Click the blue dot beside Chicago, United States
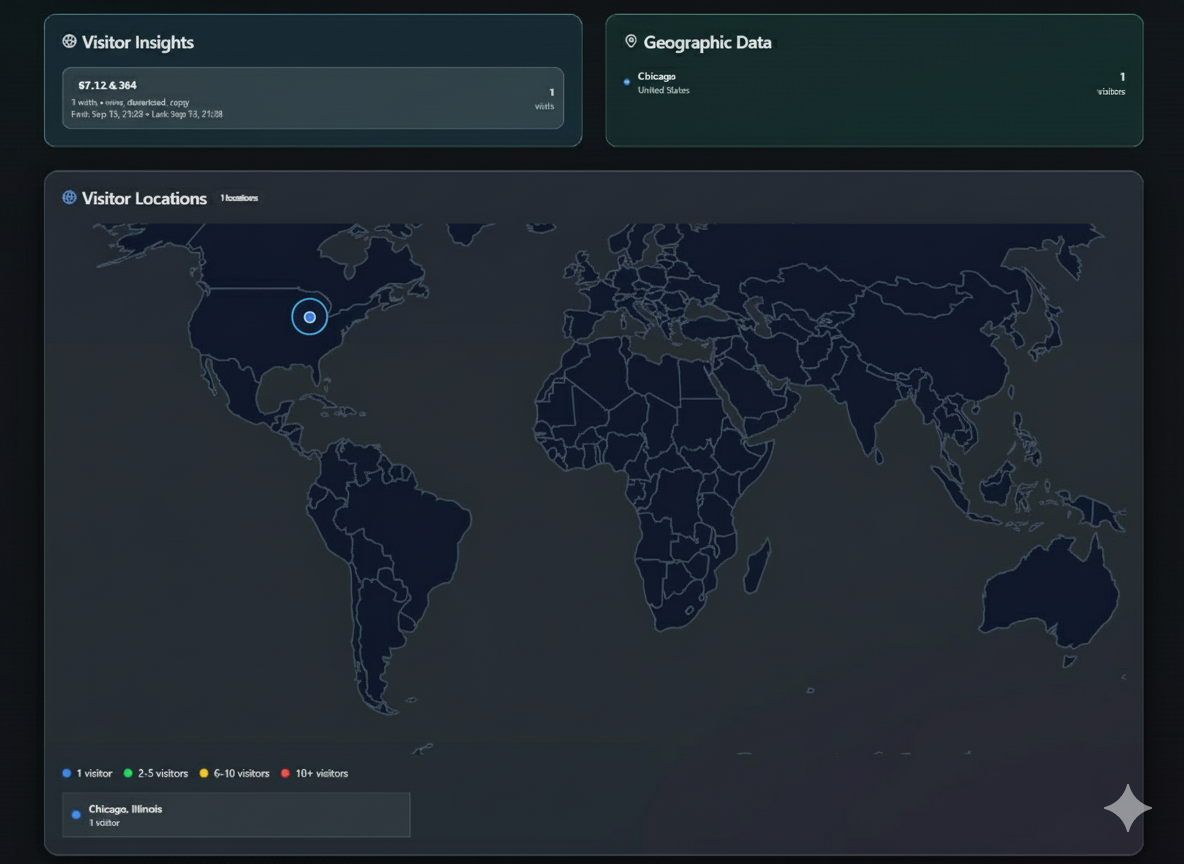Screen dimensions: 1184x864 627,82
